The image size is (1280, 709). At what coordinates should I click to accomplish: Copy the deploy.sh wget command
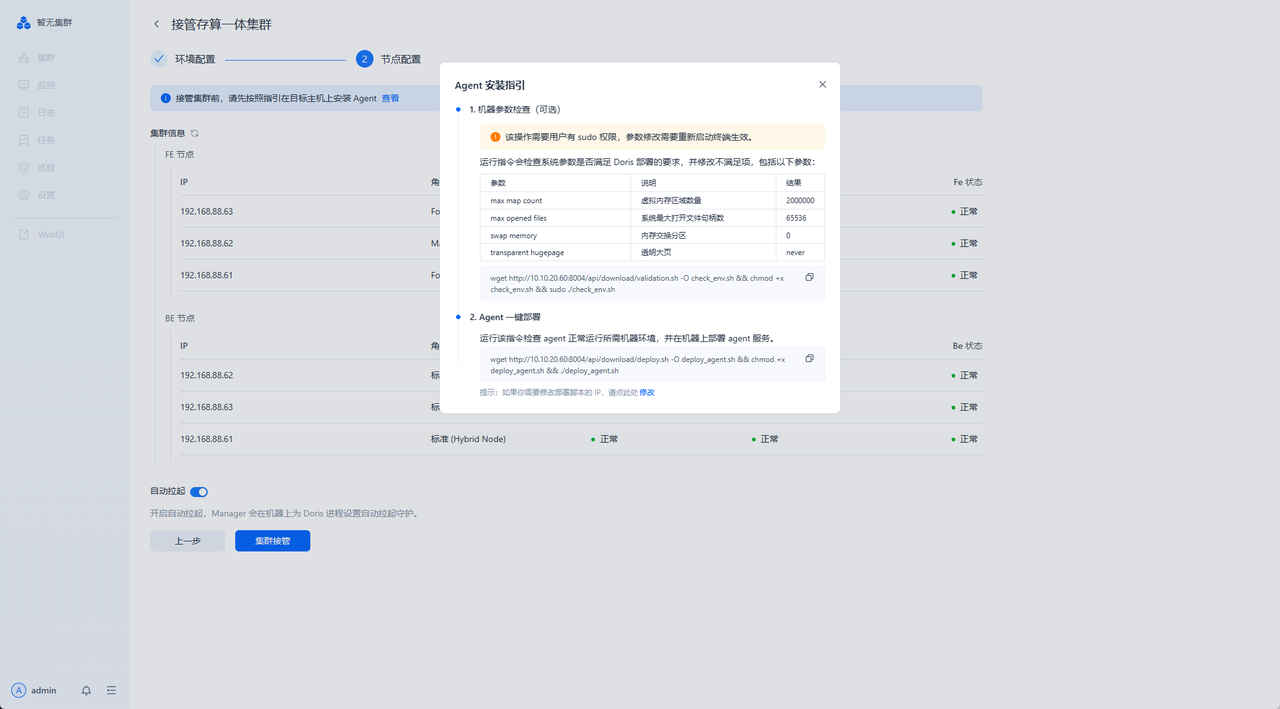click(x=809, y=358)
